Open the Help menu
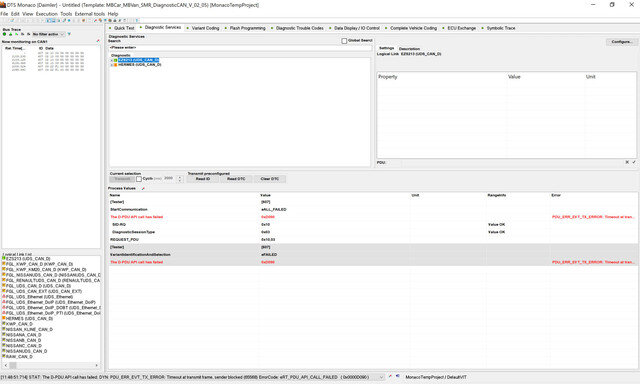640x384 pixels. coord(113,14)
